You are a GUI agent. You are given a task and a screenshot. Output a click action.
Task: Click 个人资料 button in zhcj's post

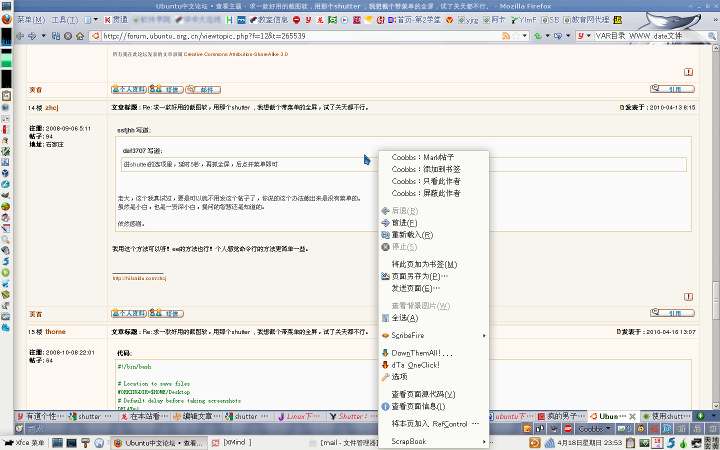click(129, 314)
